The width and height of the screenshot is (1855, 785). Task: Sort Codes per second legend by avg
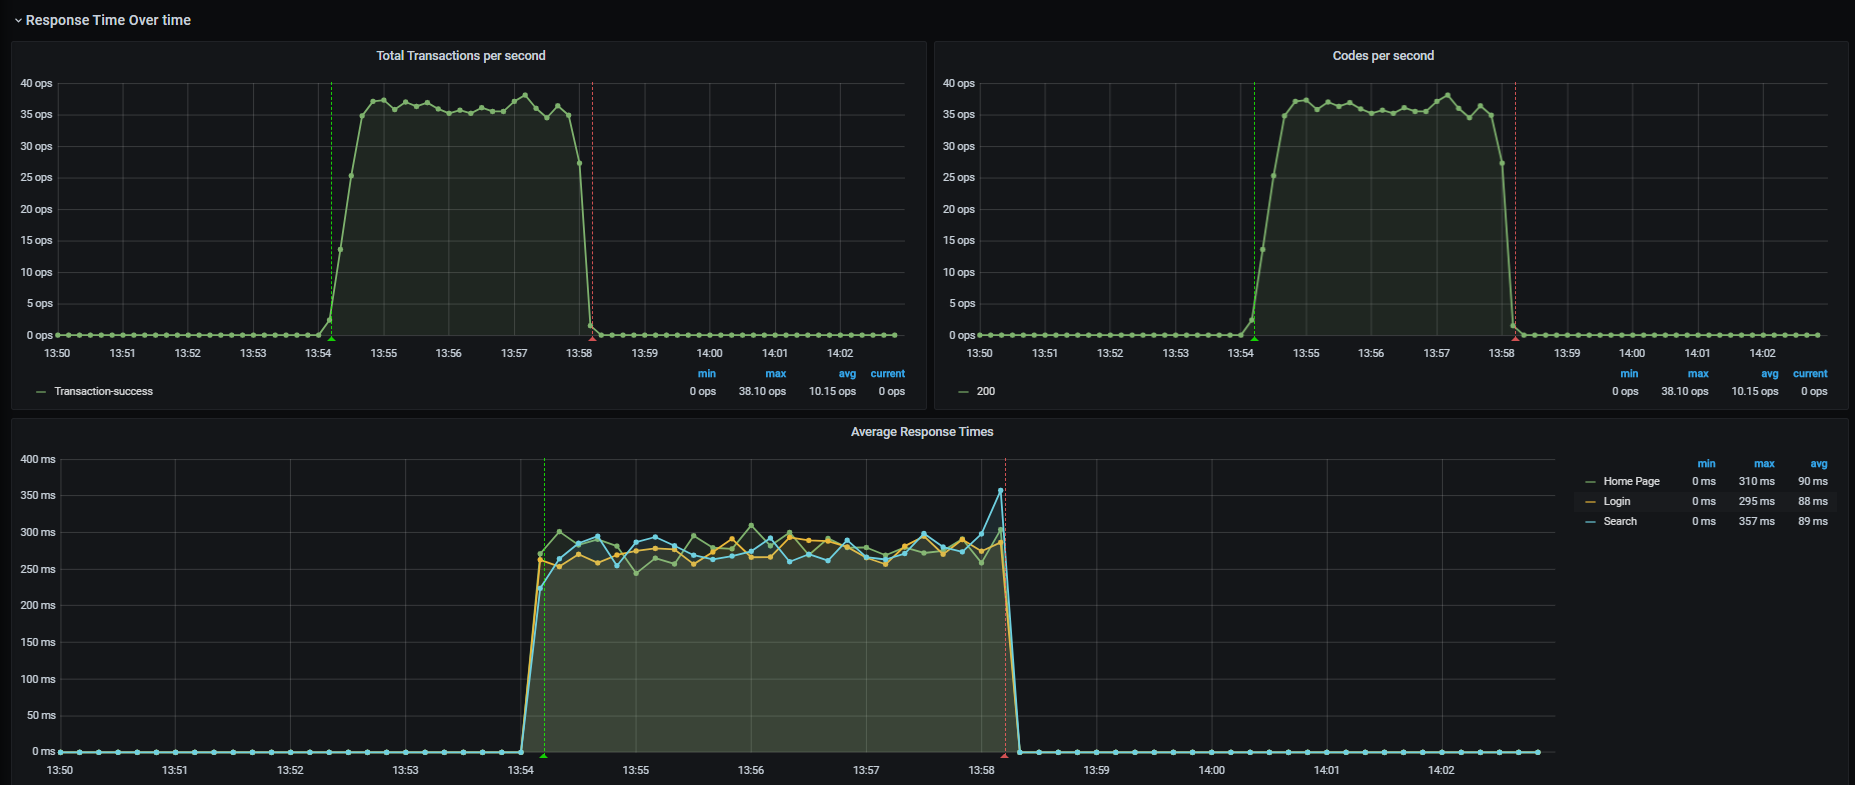pos(1770,374)
